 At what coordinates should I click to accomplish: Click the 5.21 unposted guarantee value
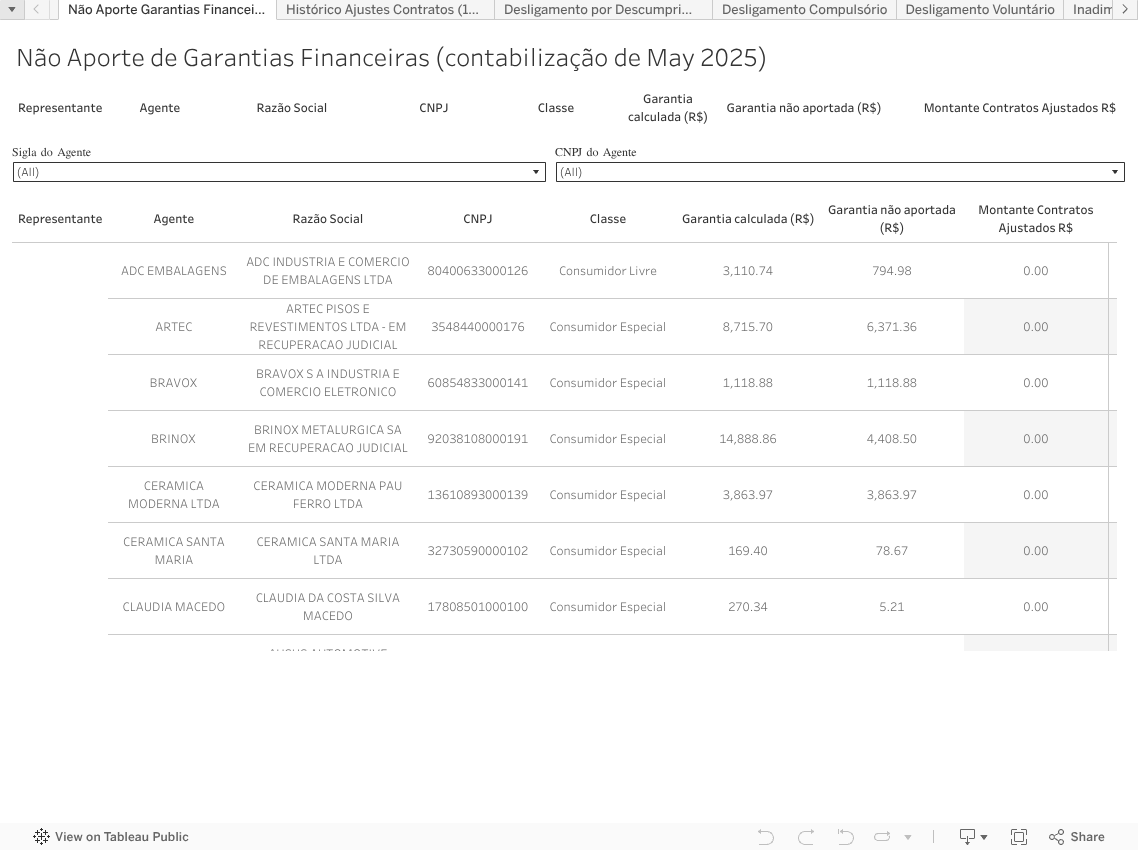point(891,607)
